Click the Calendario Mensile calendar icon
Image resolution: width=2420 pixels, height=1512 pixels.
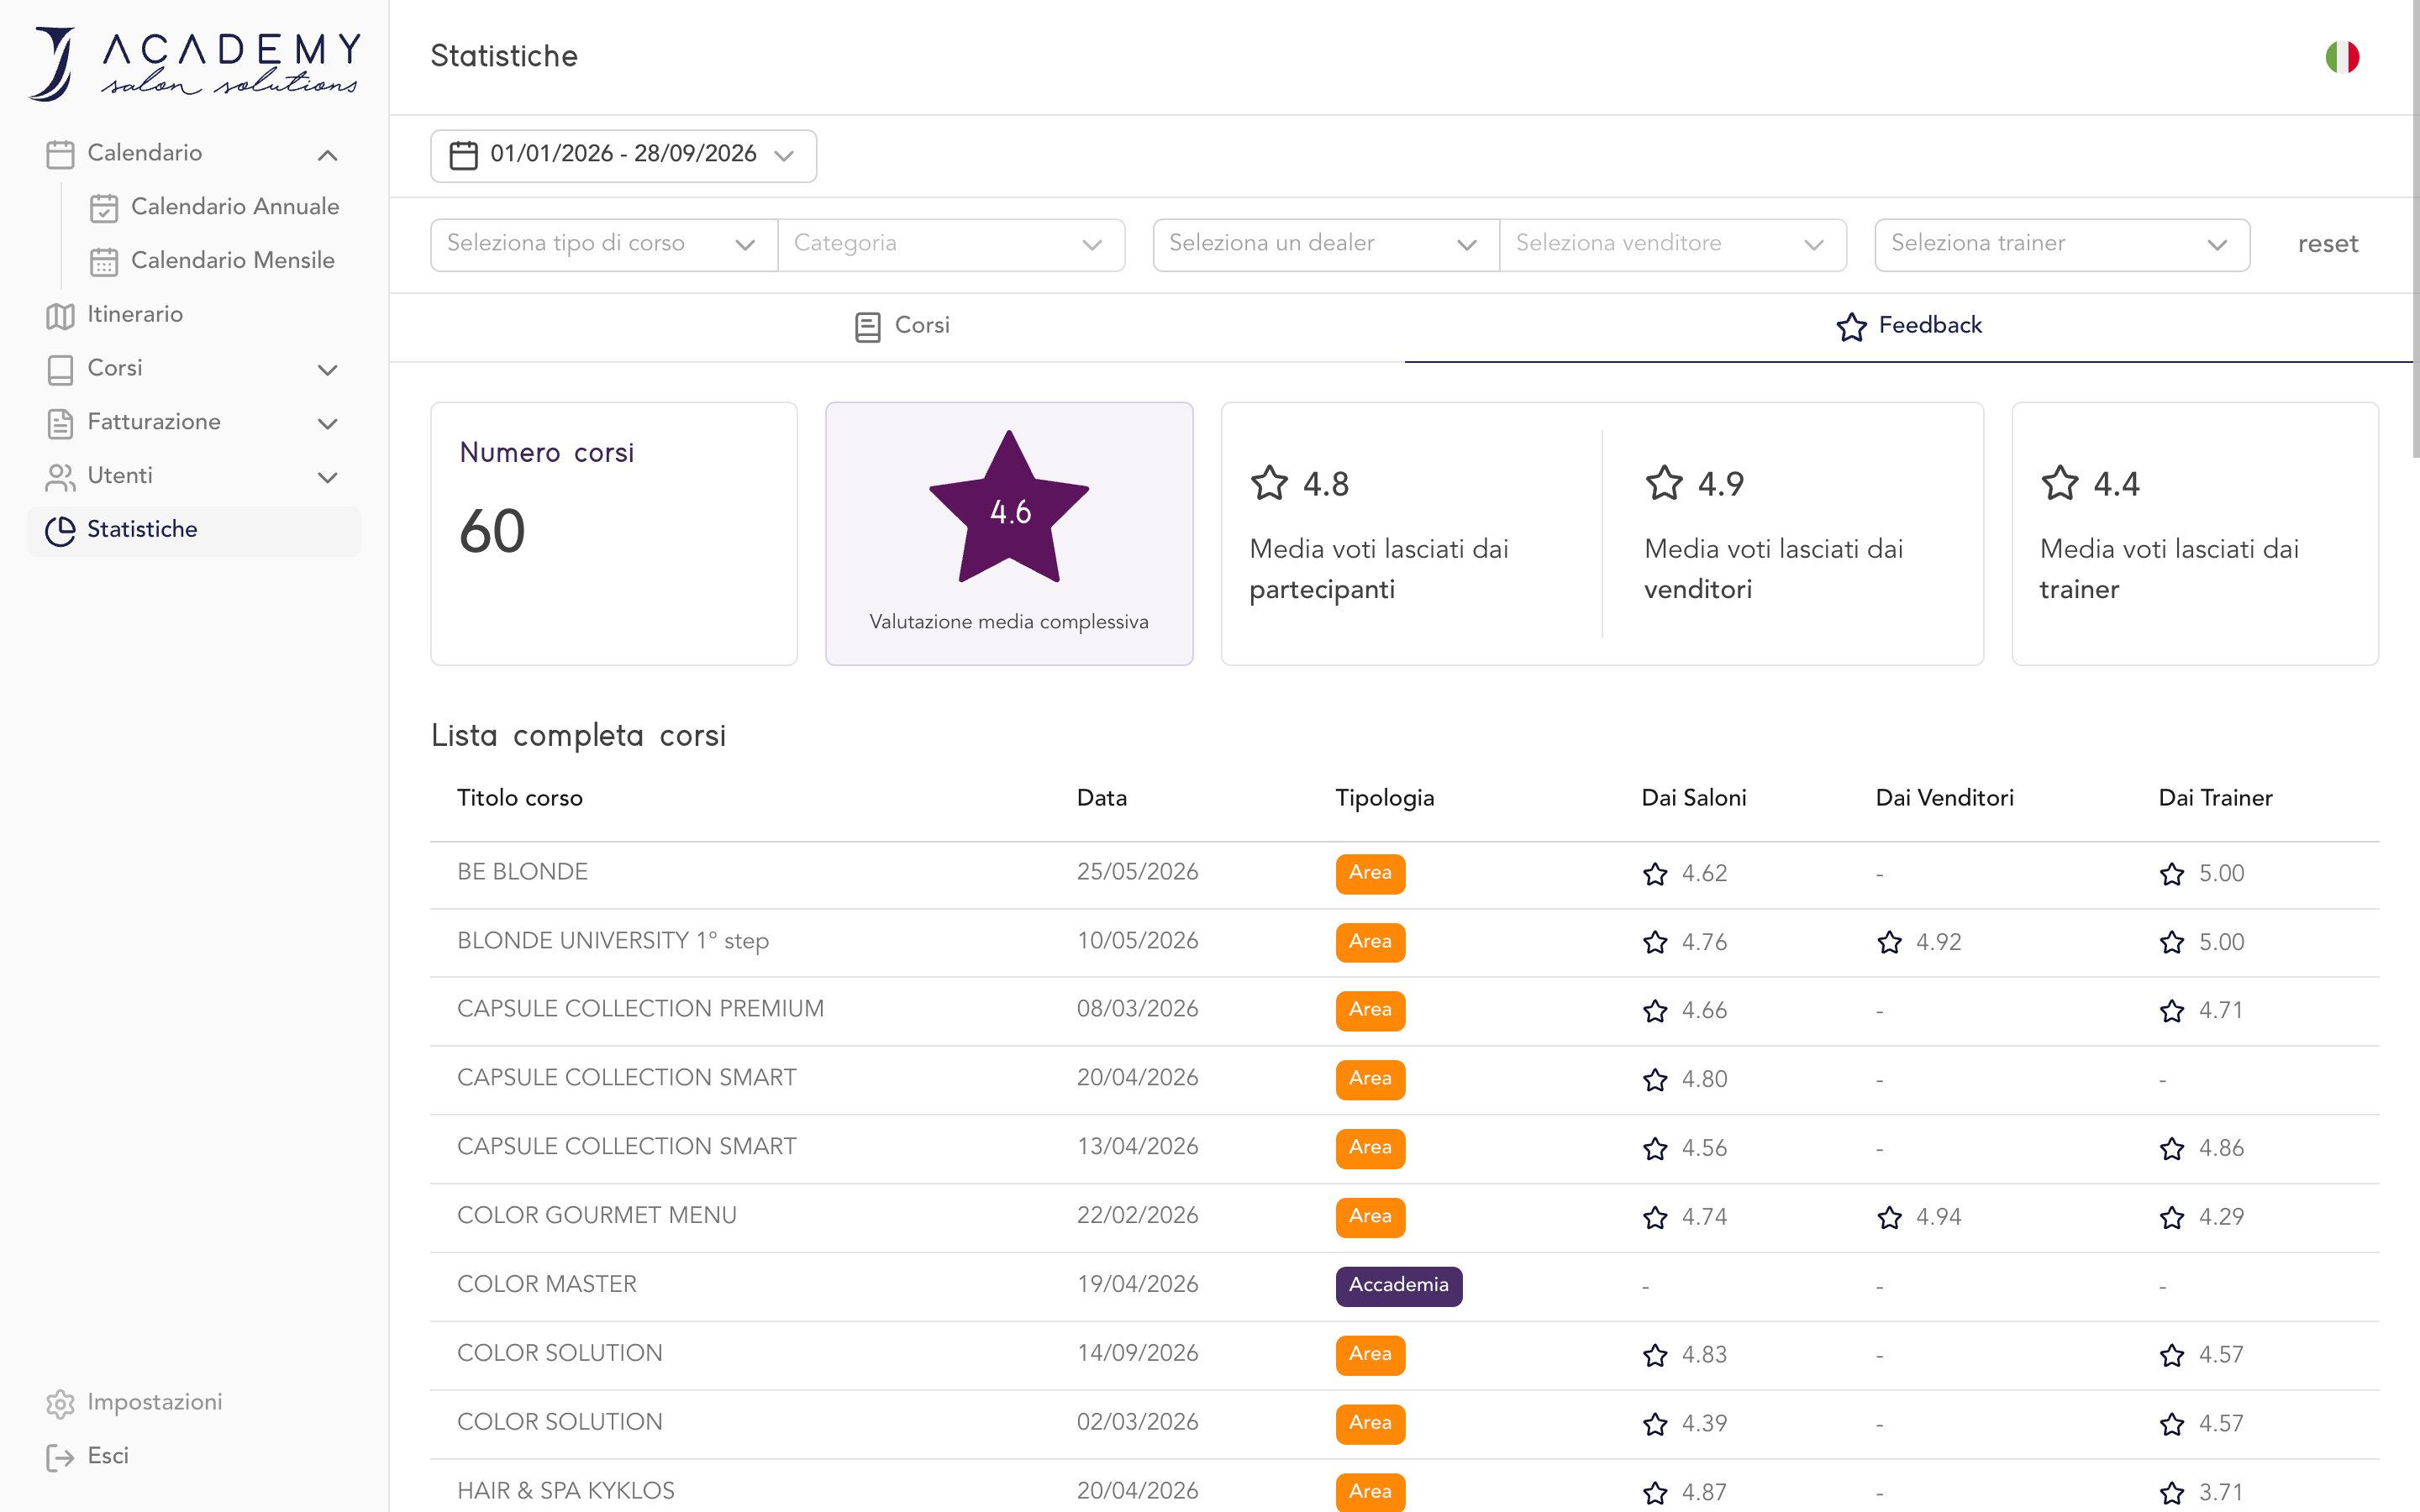click(104, 262)
